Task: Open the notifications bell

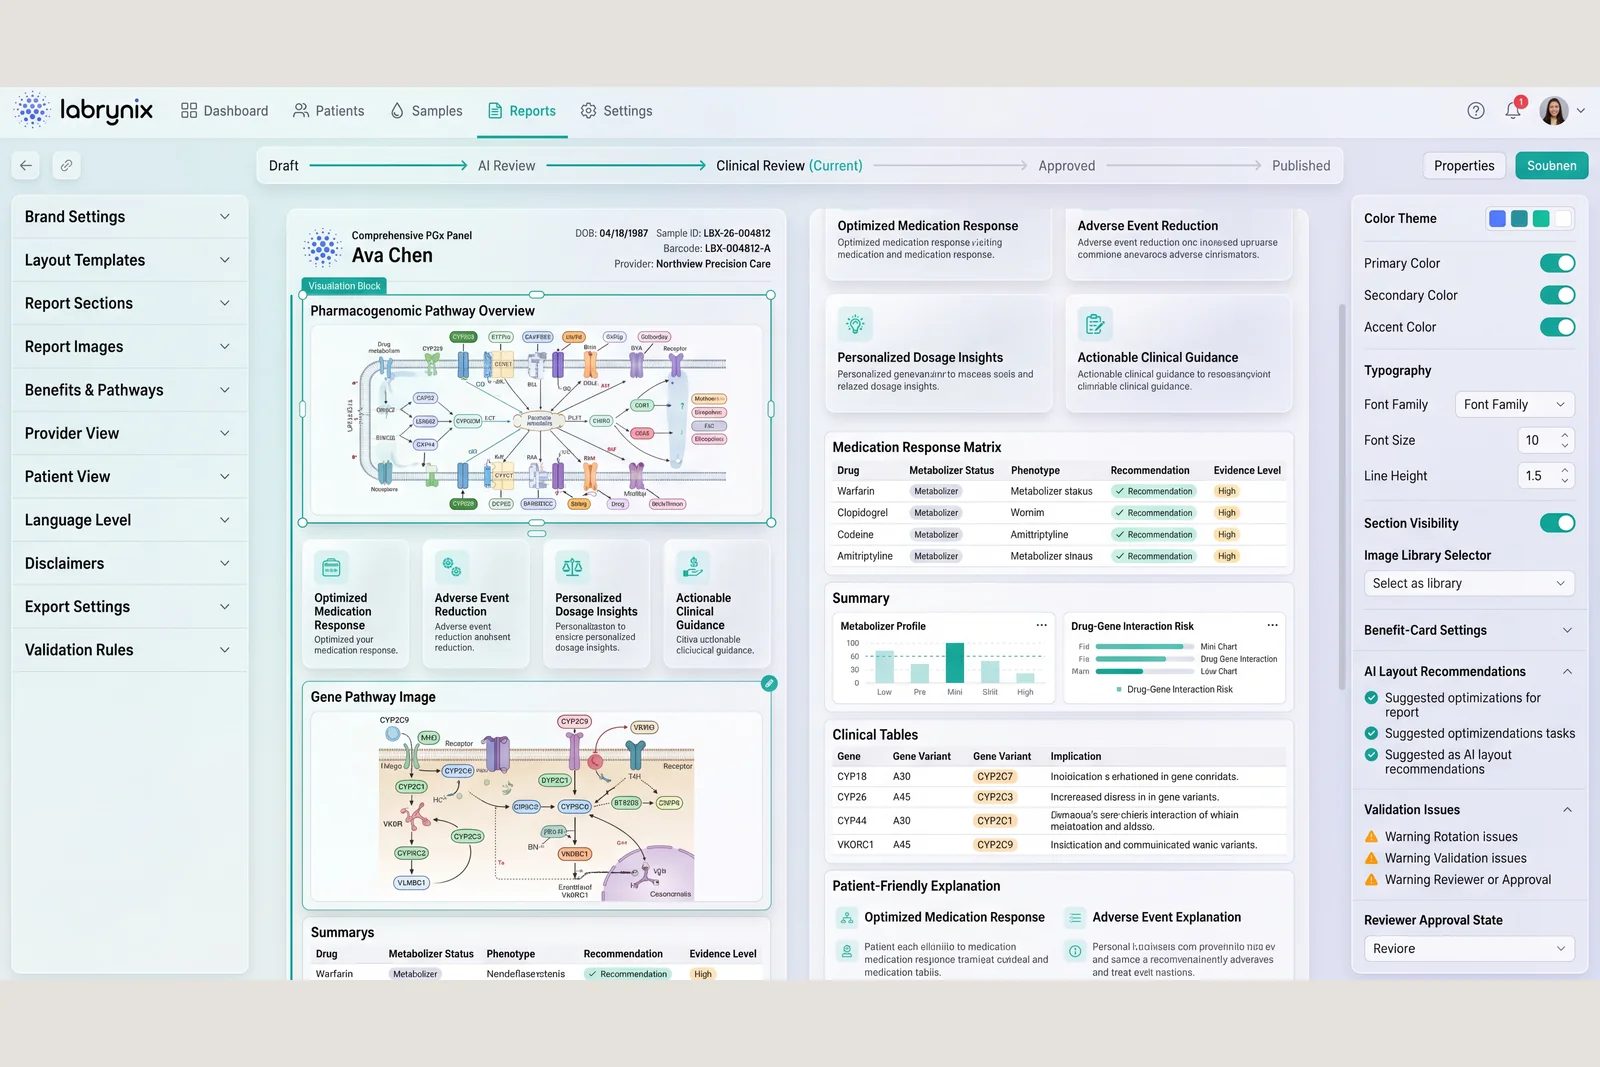Action: click(x=1513, y=110)
